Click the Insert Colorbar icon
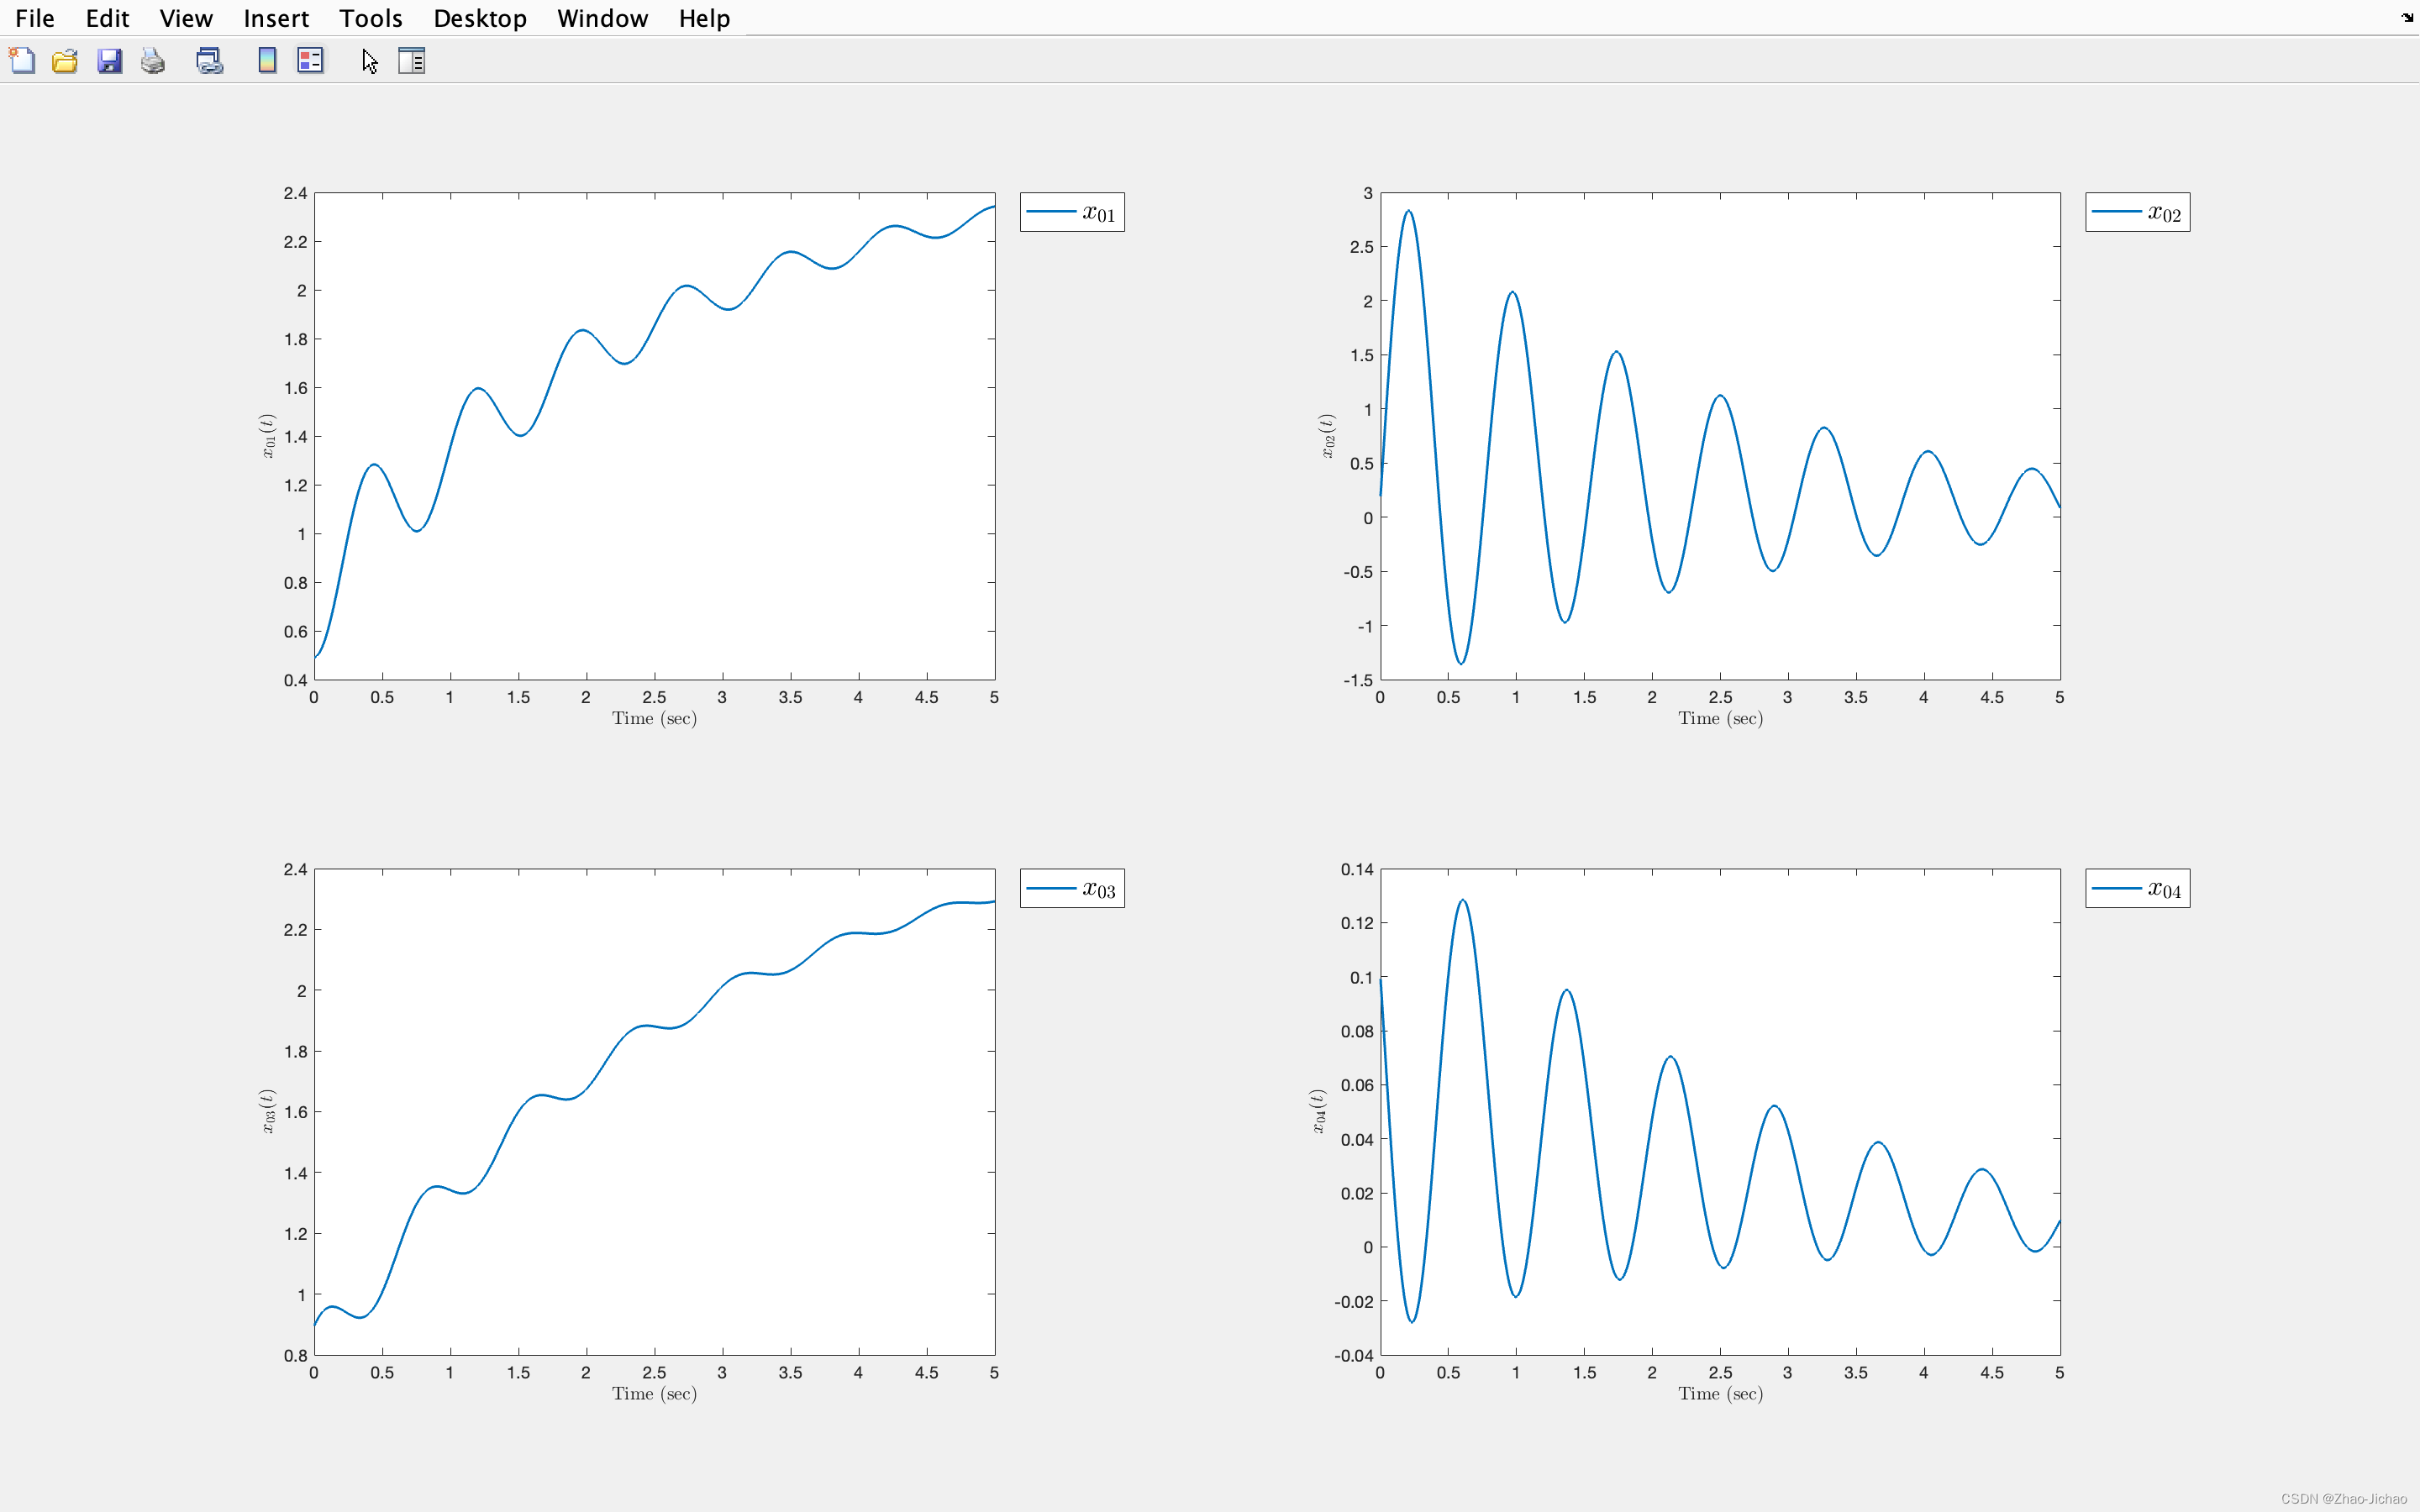Viewport: 2420px width, 1512px height. (x=267, y=61)
